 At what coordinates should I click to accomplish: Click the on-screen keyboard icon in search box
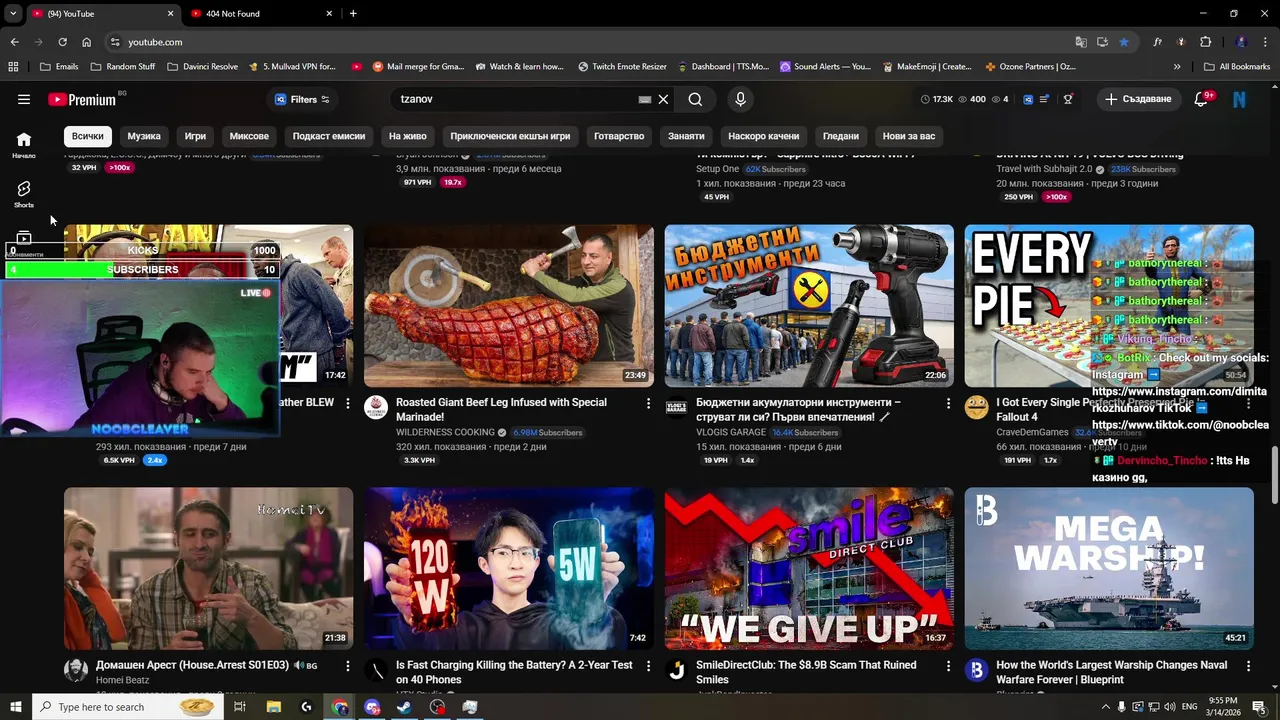tap(645, 99)
